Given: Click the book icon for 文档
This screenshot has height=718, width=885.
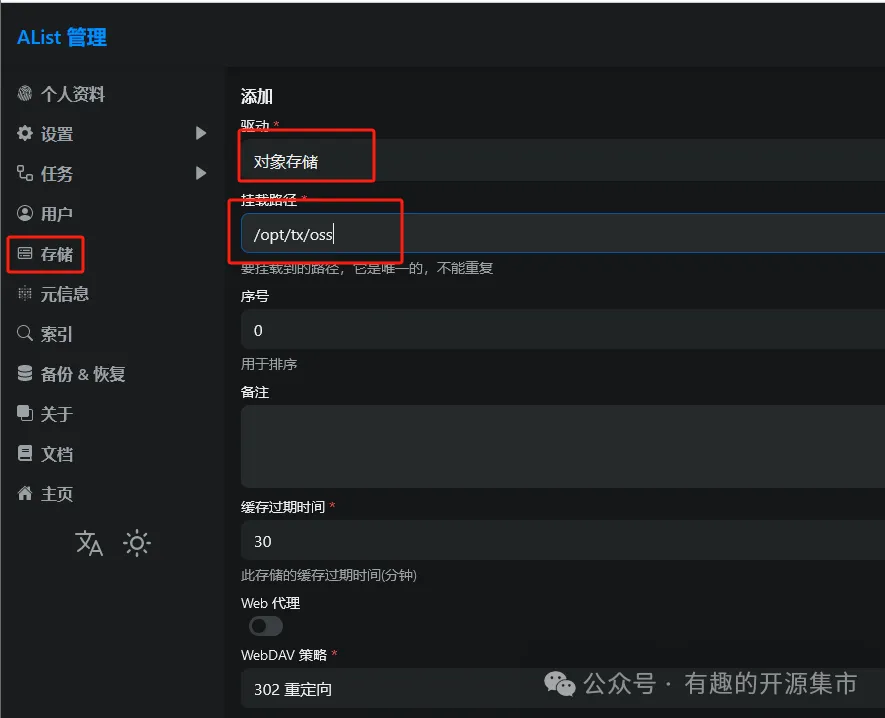Looking at the screenshot, I should tap(25, 453).
